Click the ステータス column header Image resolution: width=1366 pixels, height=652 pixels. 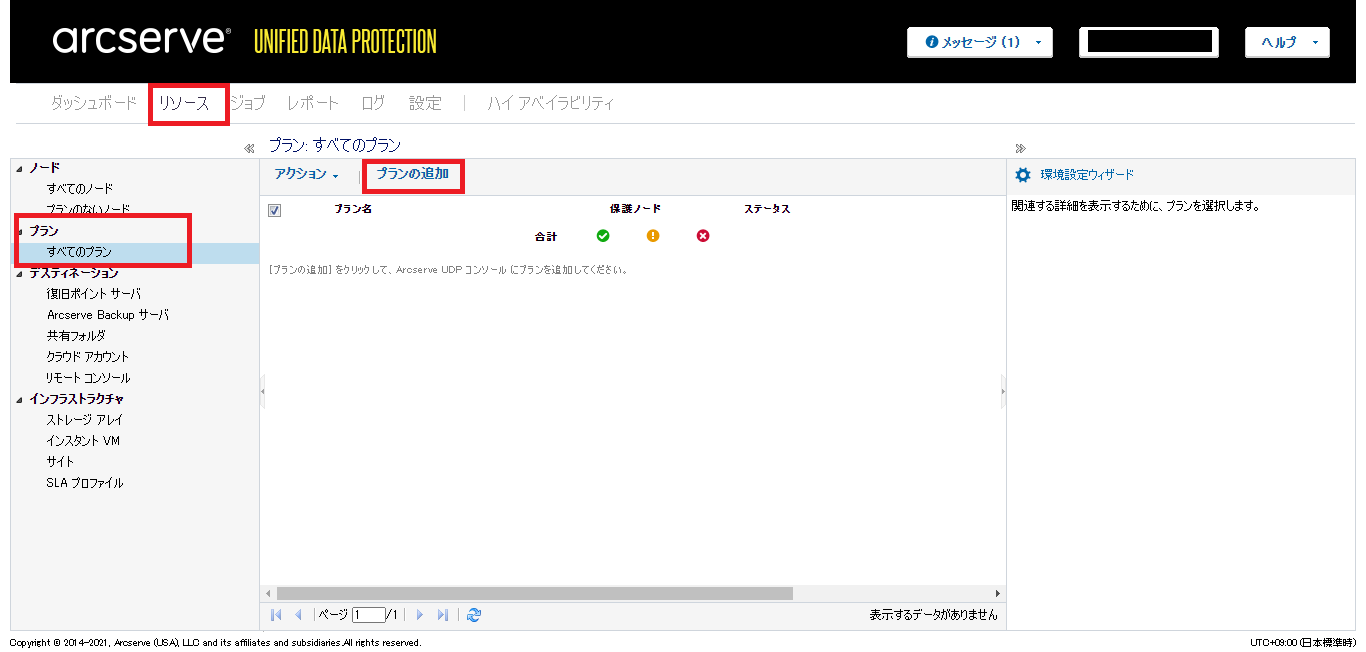tap(767, 210)
